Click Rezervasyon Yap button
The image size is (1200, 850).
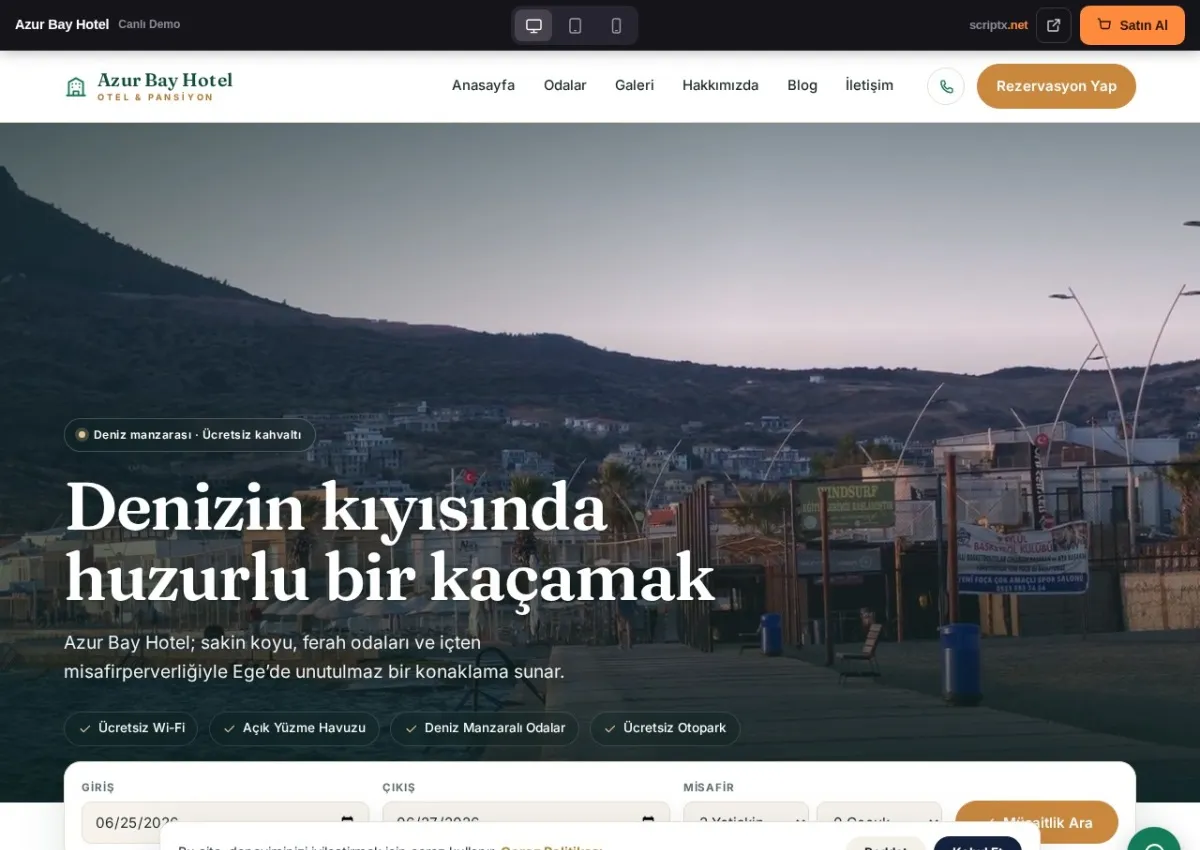point(1056,86)
